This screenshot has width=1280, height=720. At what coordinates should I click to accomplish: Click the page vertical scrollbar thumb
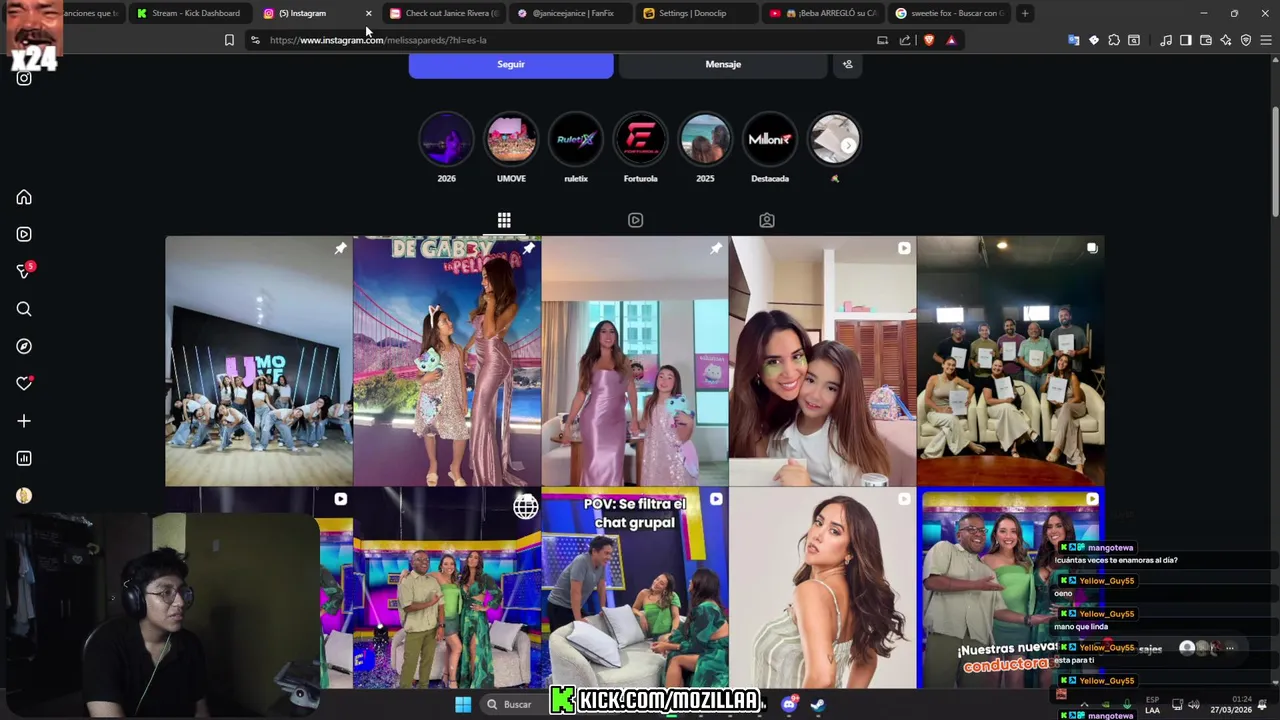click(x=1274, y=160)
